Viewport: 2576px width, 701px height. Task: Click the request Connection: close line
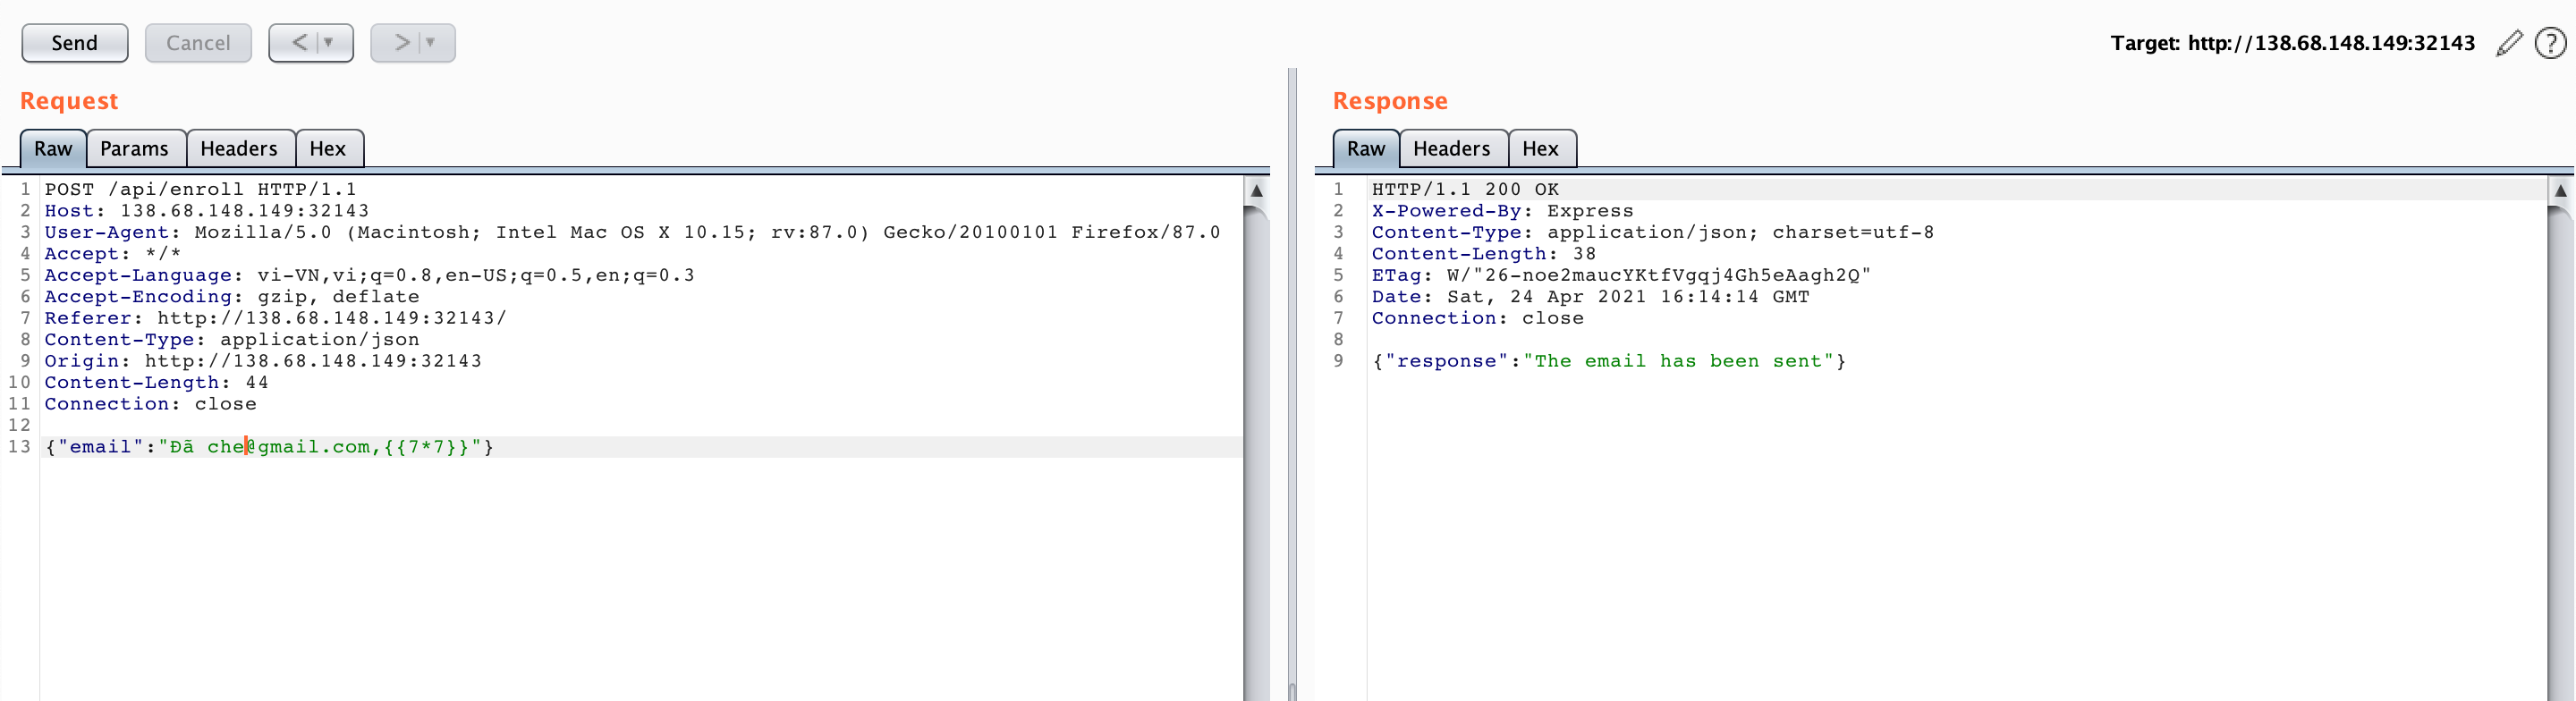(x=150, y=404)
